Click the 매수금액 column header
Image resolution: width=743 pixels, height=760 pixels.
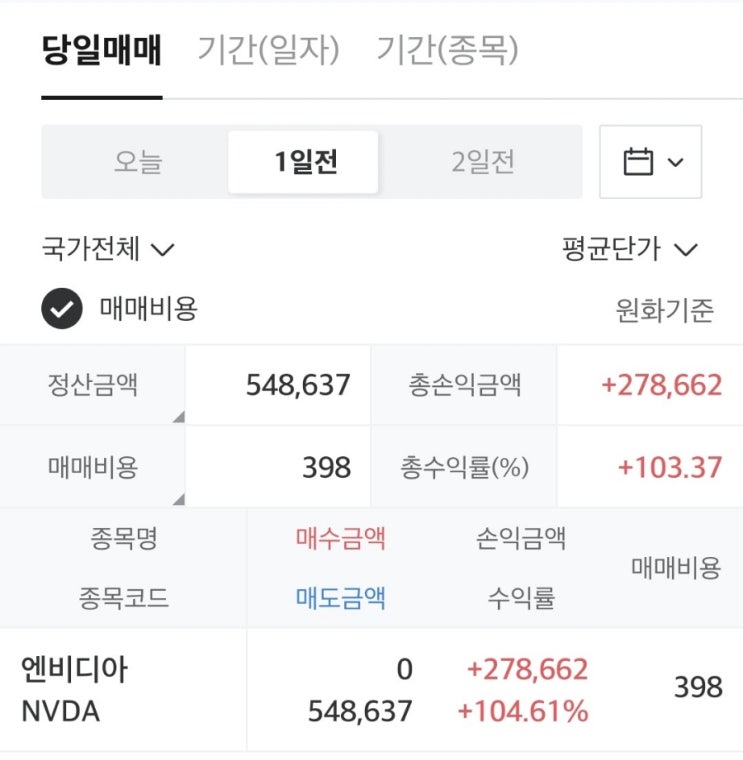pyautogui.click(x=341, y=540)
